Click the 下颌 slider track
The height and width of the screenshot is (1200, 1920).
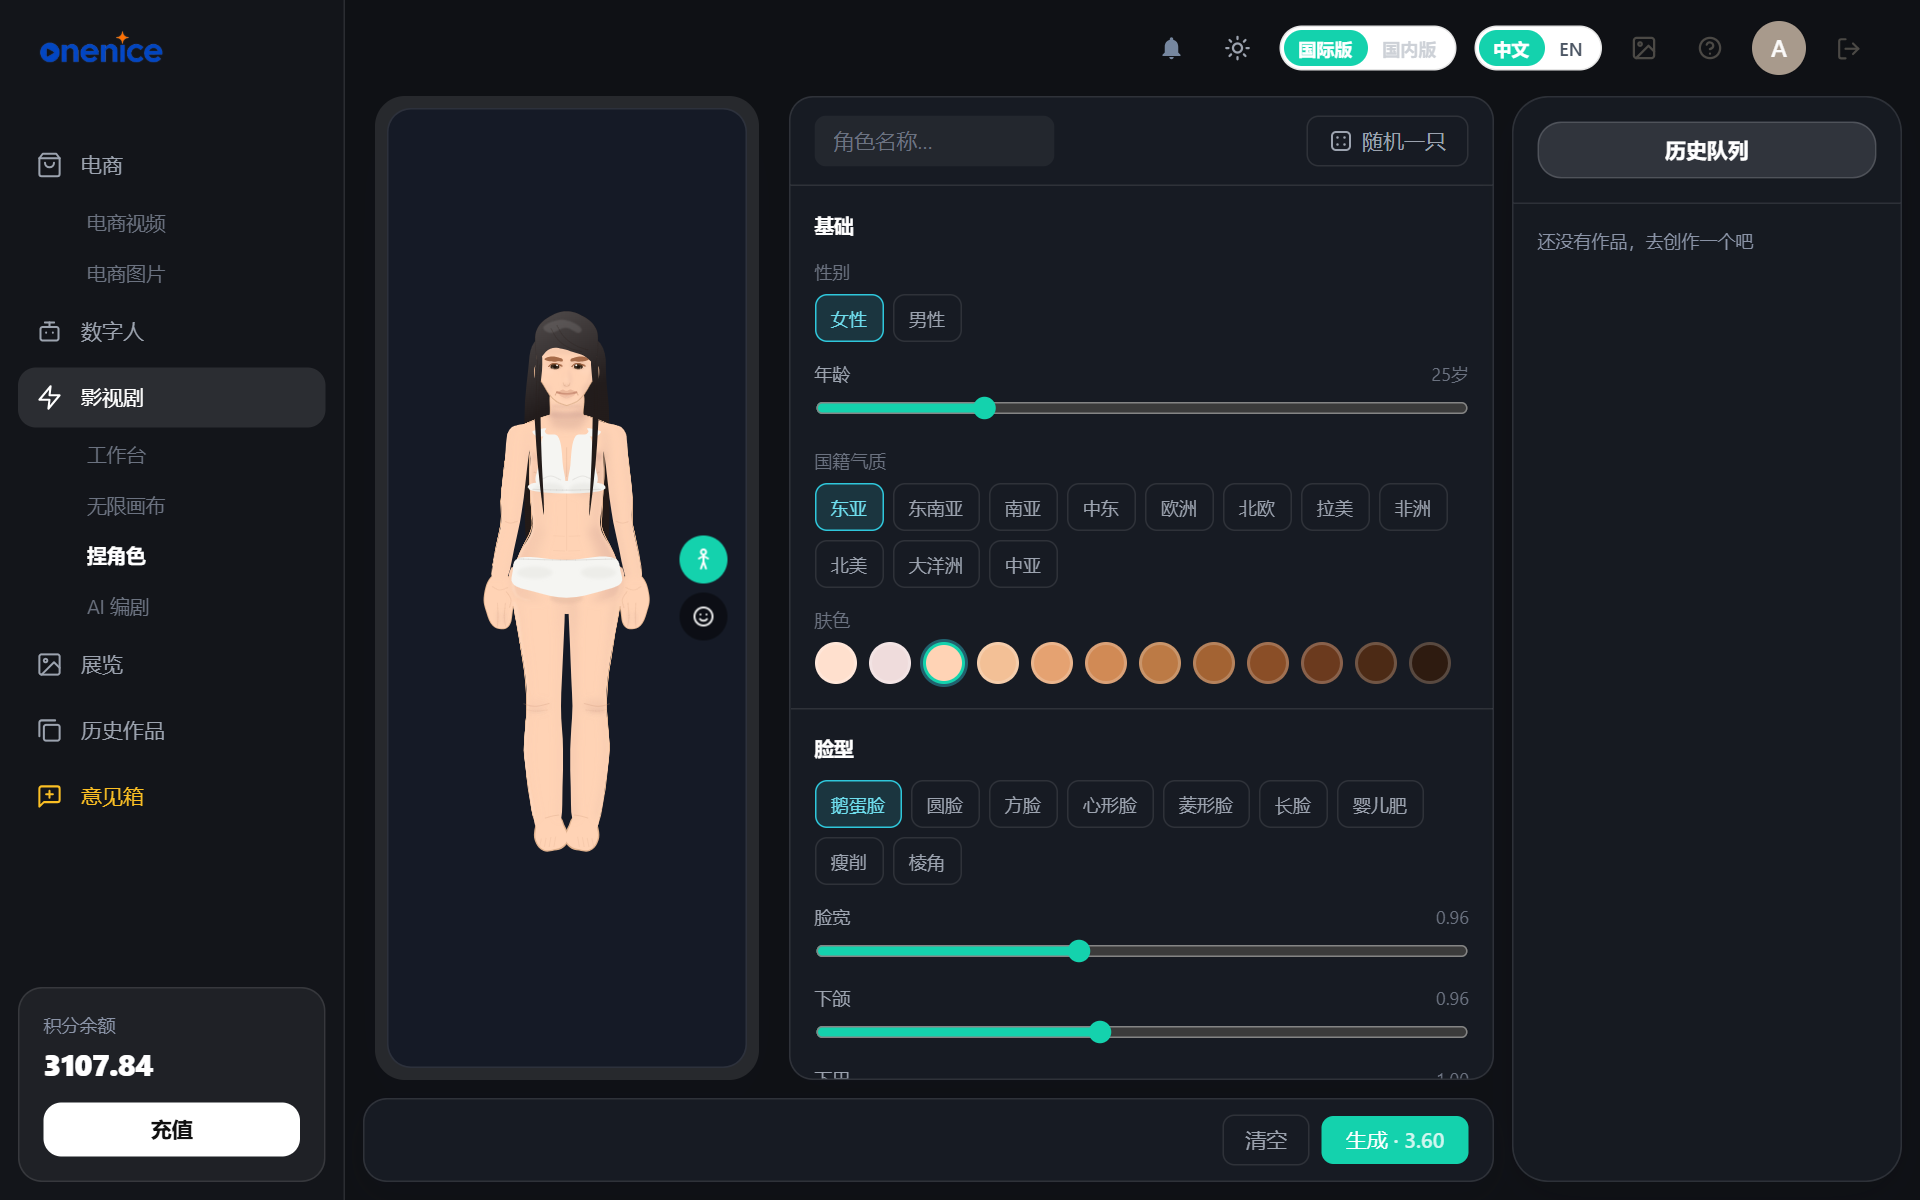1141,1032
